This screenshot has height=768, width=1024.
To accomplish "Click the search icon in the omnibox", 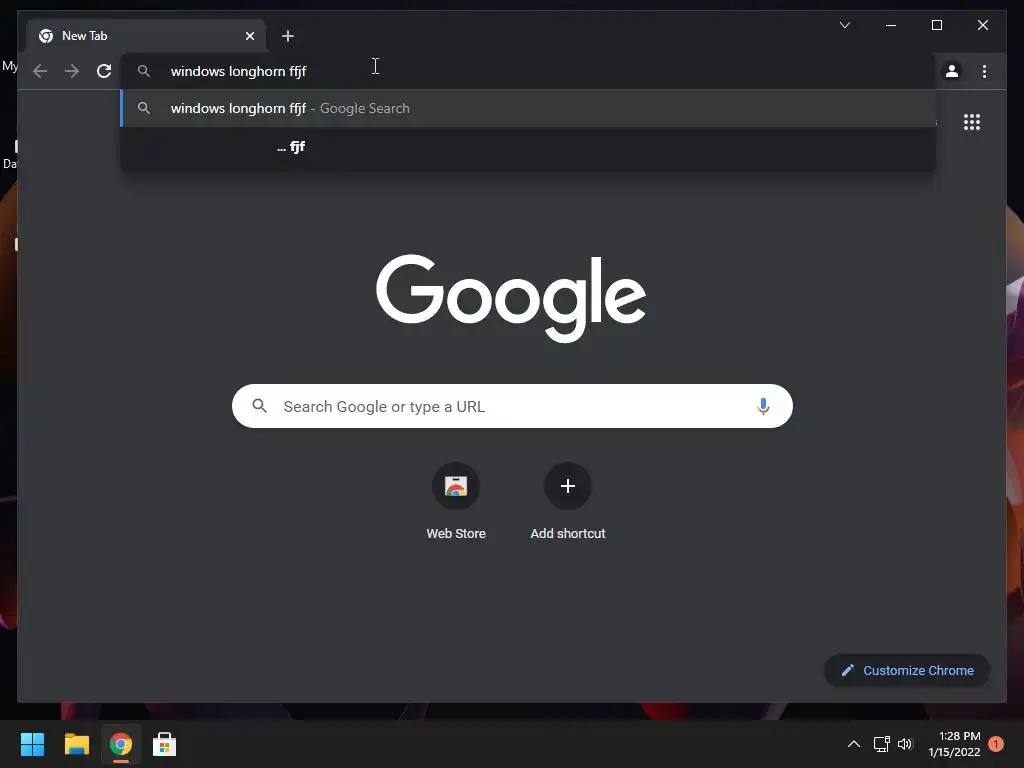I will pos(144,71).
